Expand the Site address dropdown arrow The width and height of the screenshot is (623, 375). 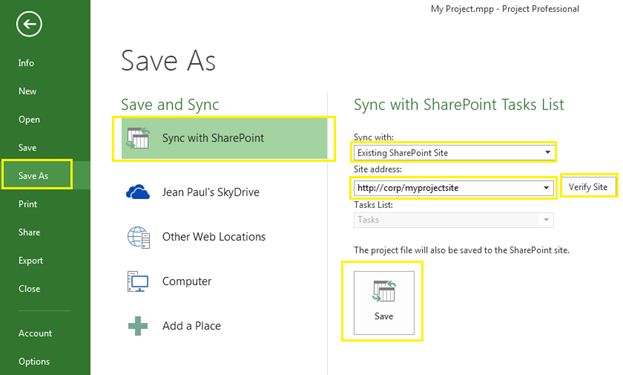[546, 188]
